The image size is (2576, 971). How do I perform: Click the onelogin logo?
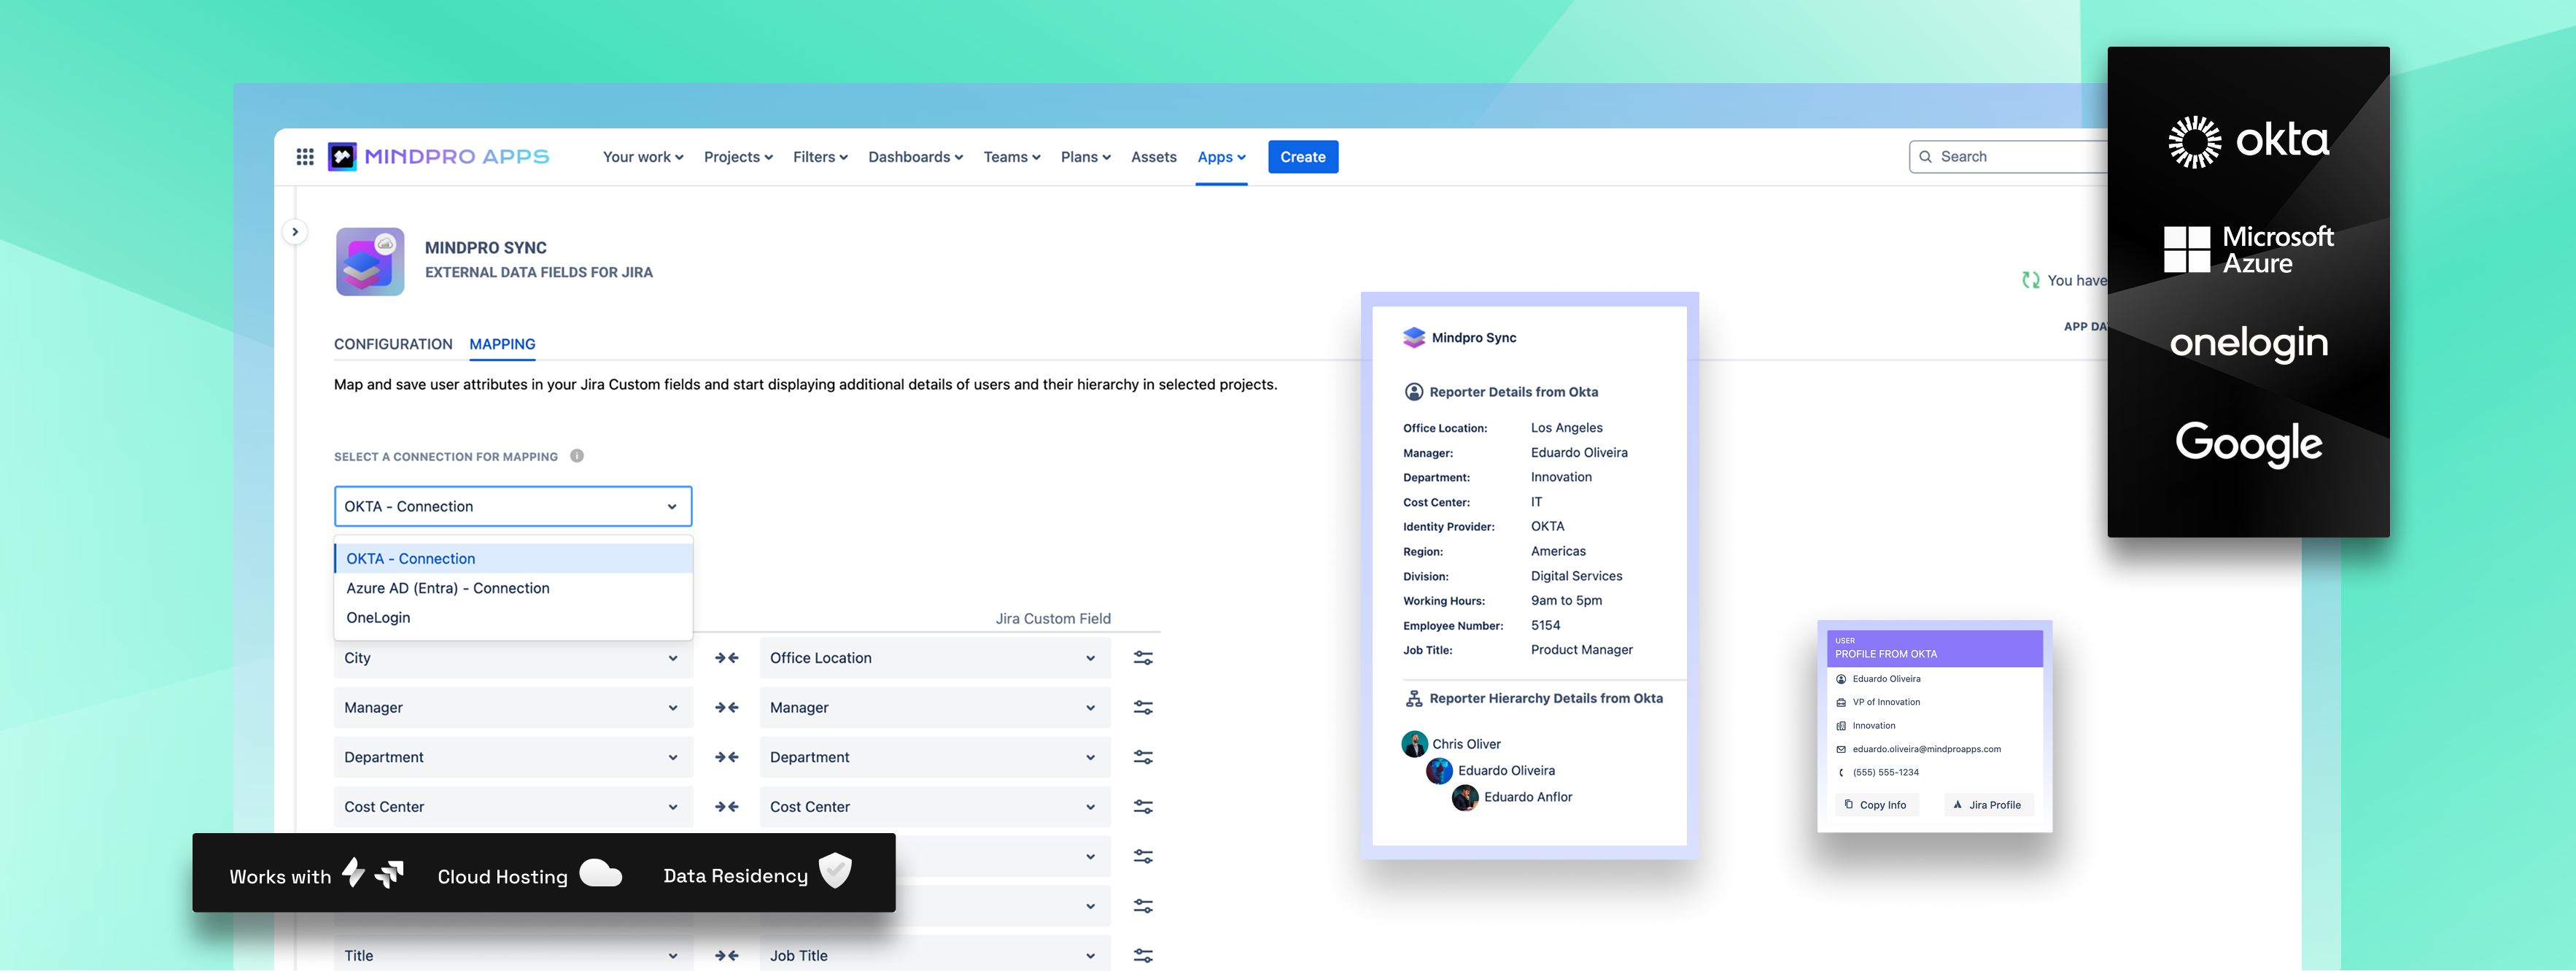pos(2248,343)
